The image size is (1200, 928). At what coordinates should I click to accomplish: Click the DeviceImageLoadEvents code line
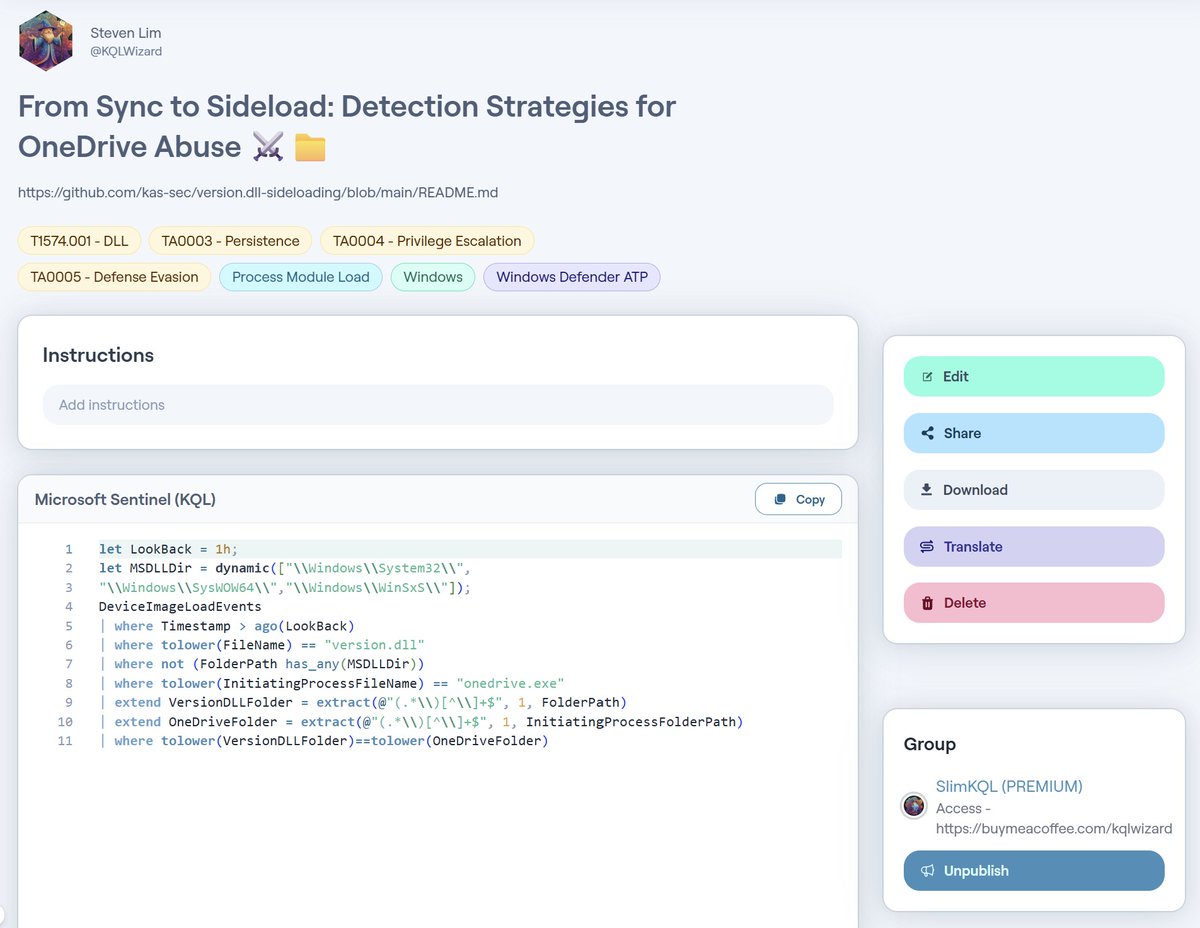180,606
